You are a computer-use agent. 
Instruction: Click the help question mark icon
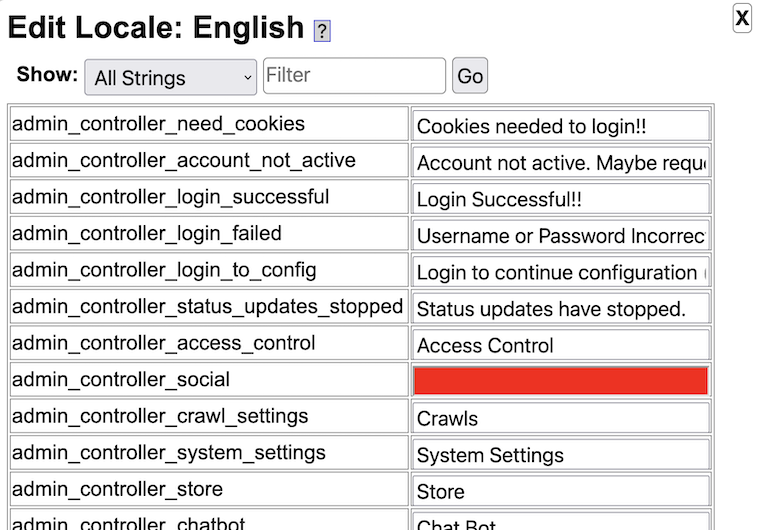(322, 31)
